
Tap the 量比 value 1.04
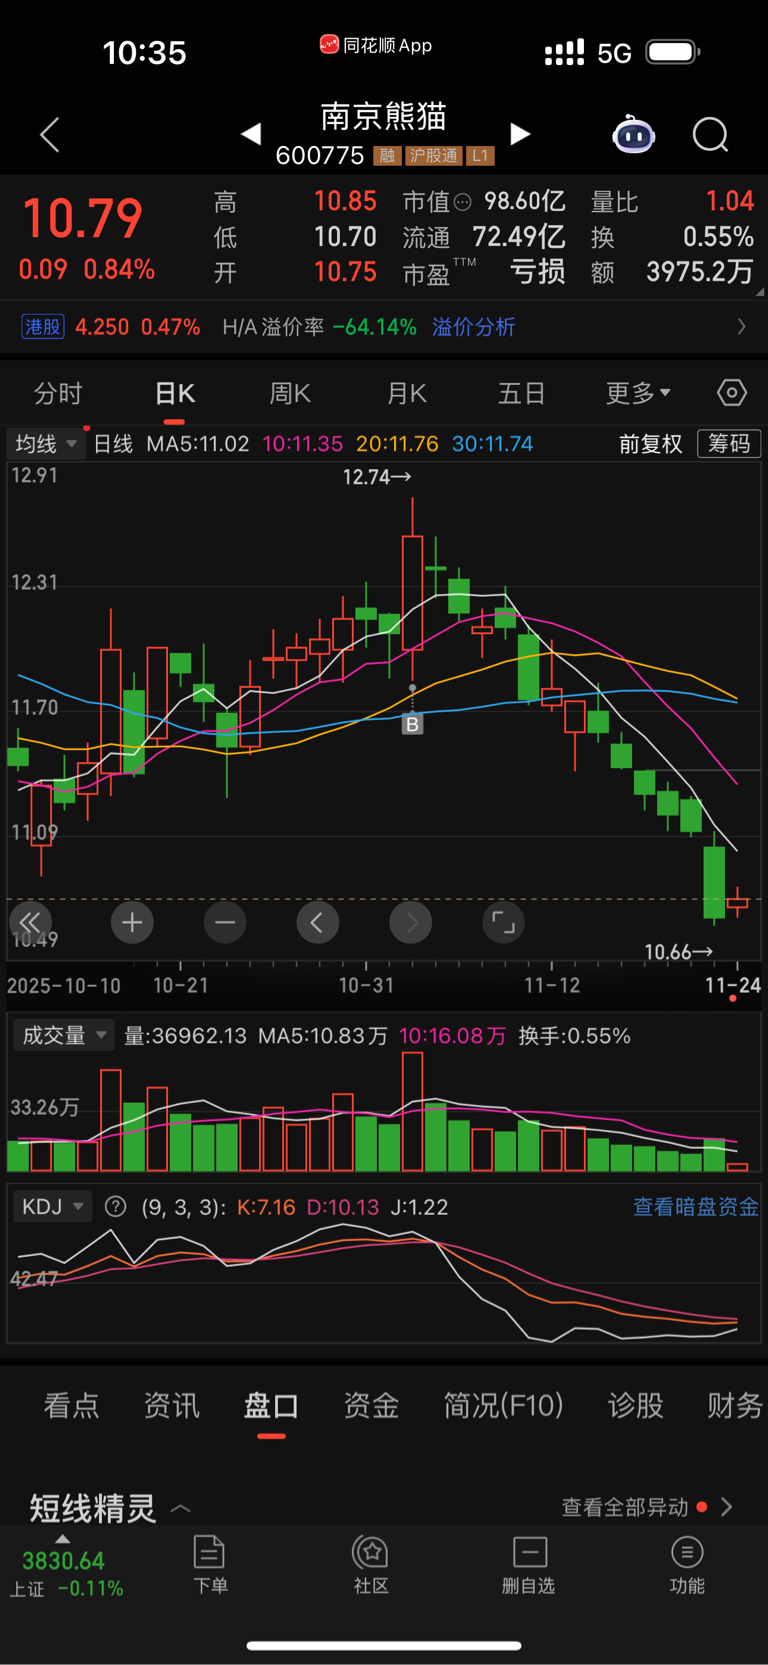click(x=730, y=201)
